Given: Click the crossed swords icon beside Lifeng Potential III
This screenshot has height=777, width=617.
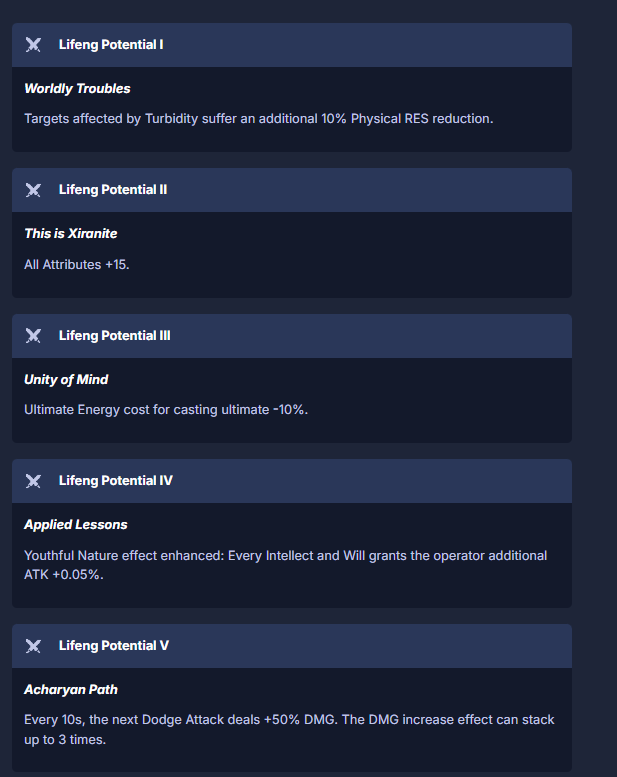Looking at the screenshot, I should (33, 336).
